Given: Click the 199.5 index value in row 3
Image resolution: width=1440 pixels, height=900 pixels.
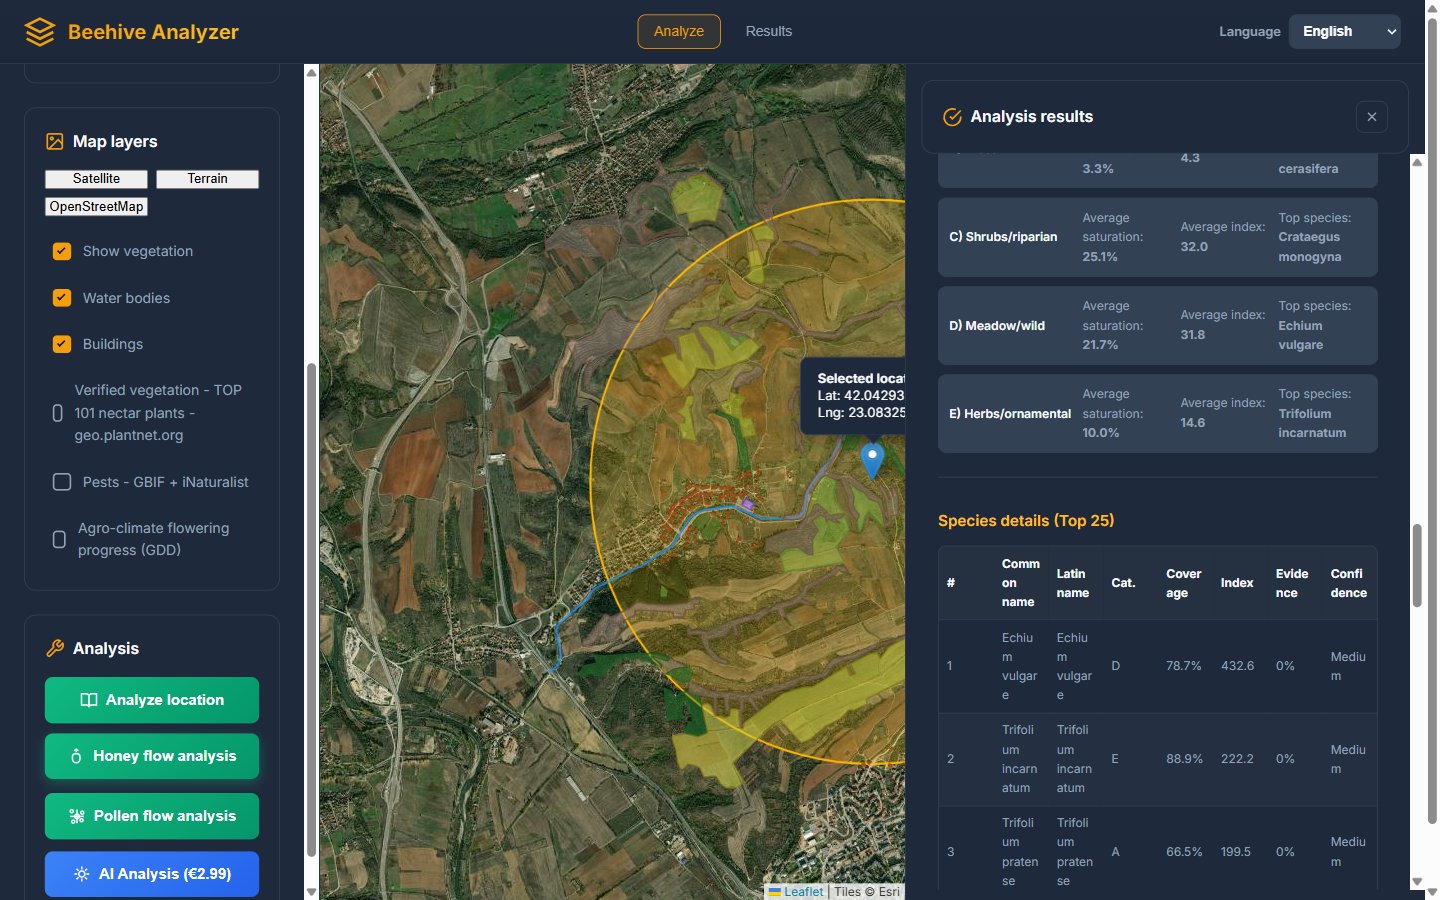Looking at the screenshot, I should pos(1236,852).
